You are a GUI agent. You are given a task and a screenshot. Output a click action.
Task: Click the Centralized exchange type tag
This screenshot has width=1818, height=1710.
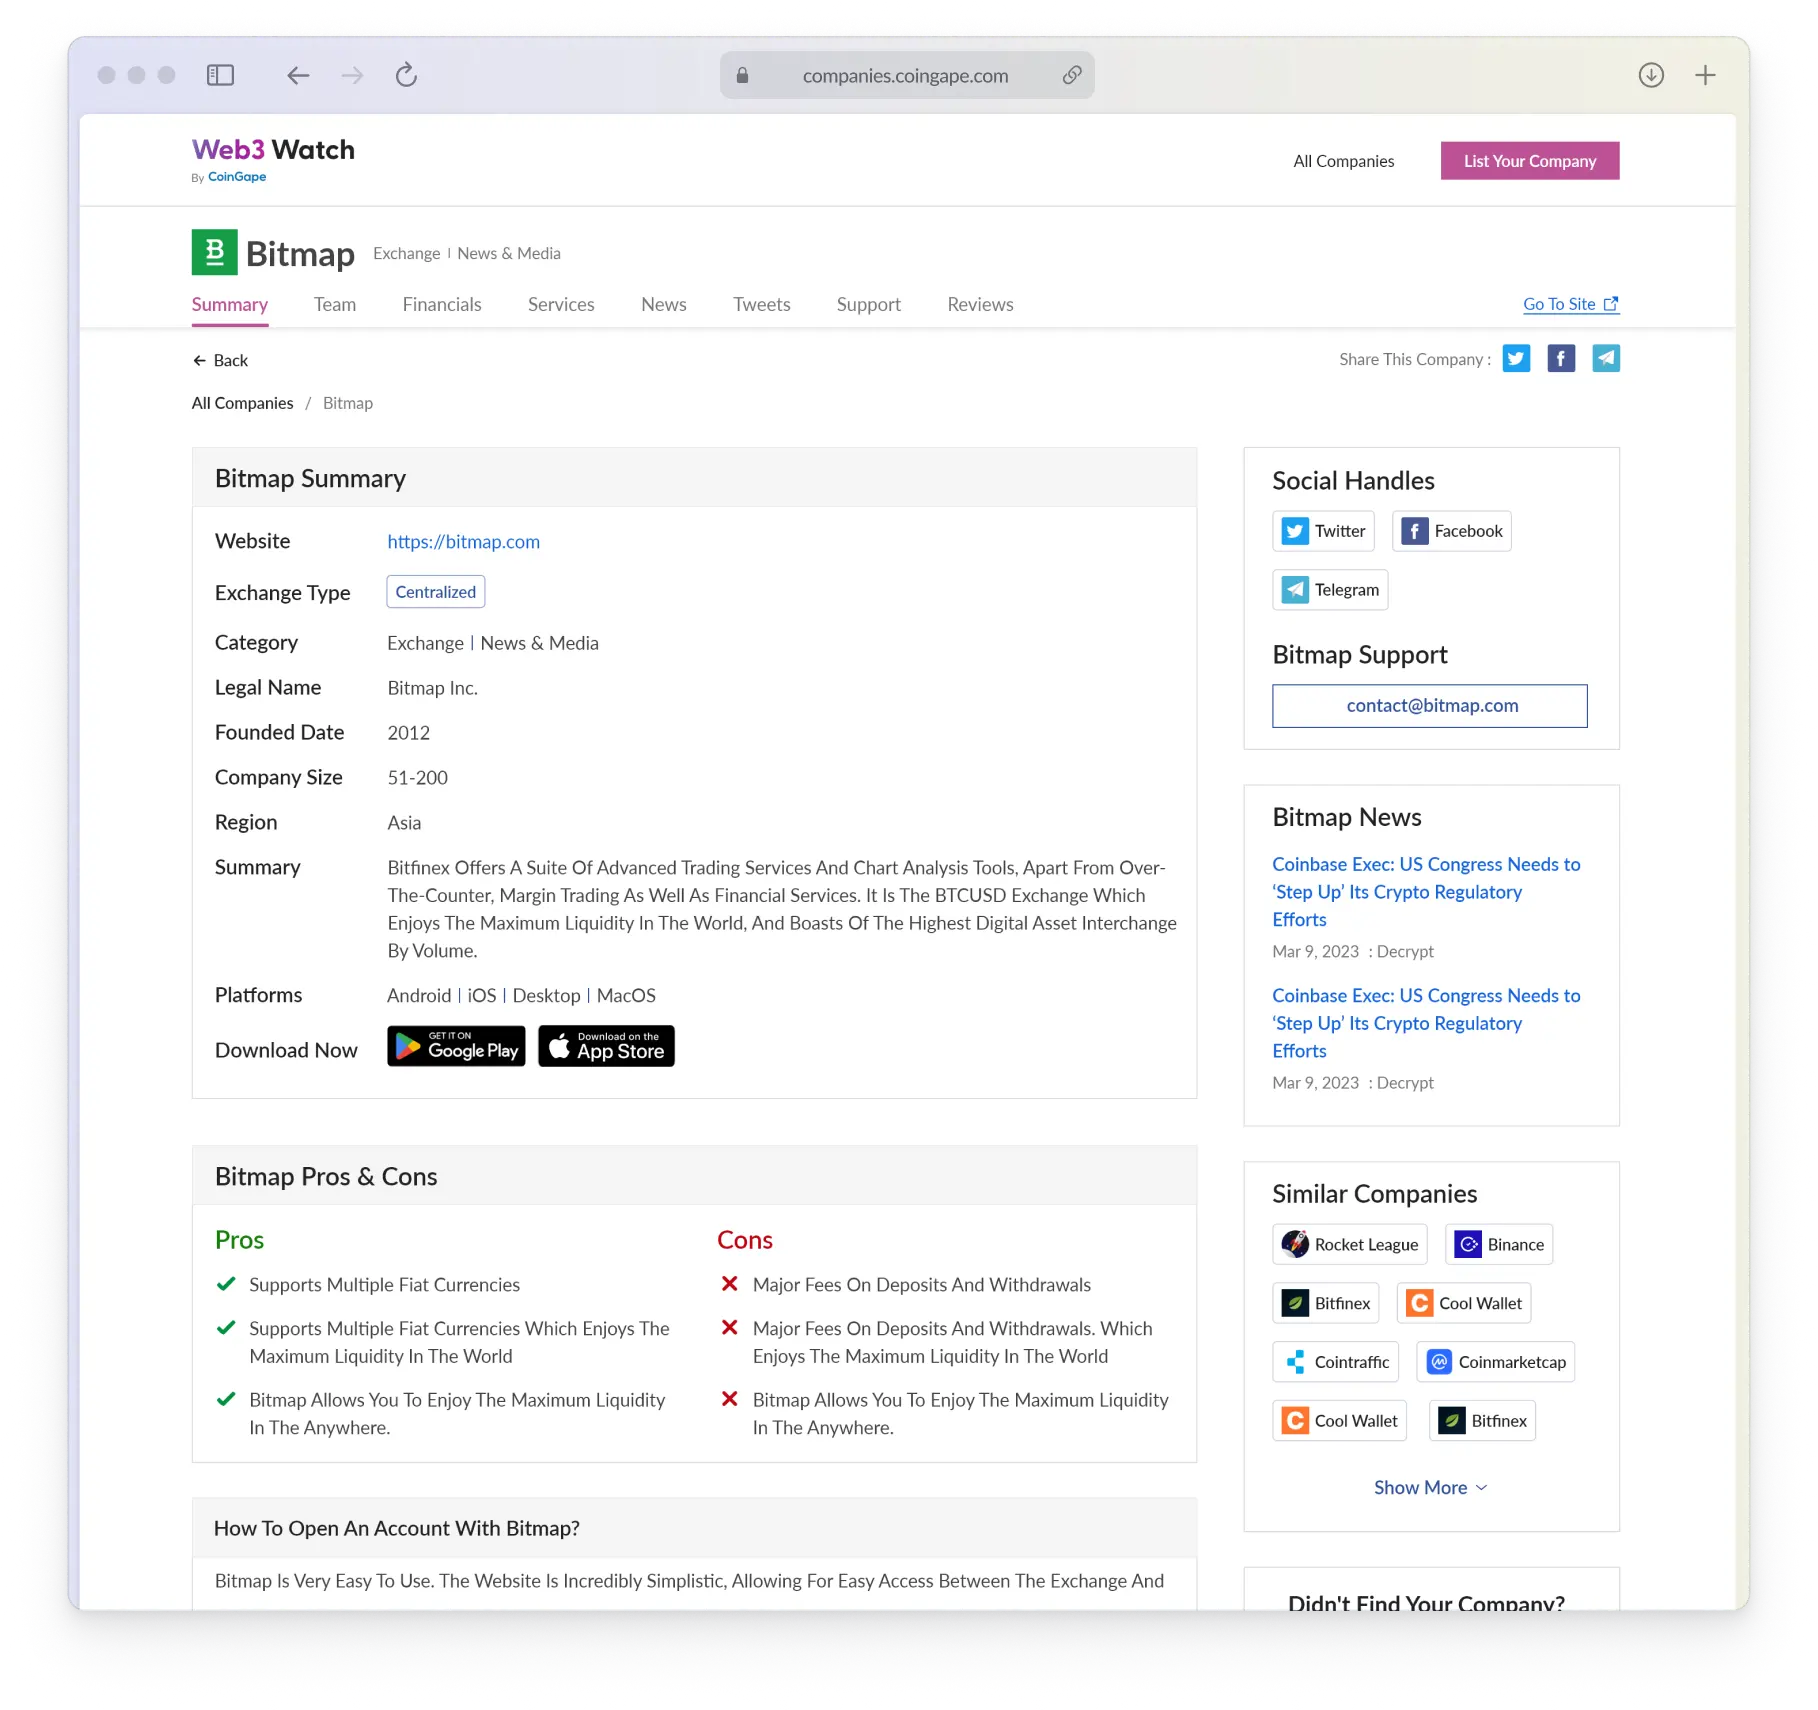click(x=436, y=592)
